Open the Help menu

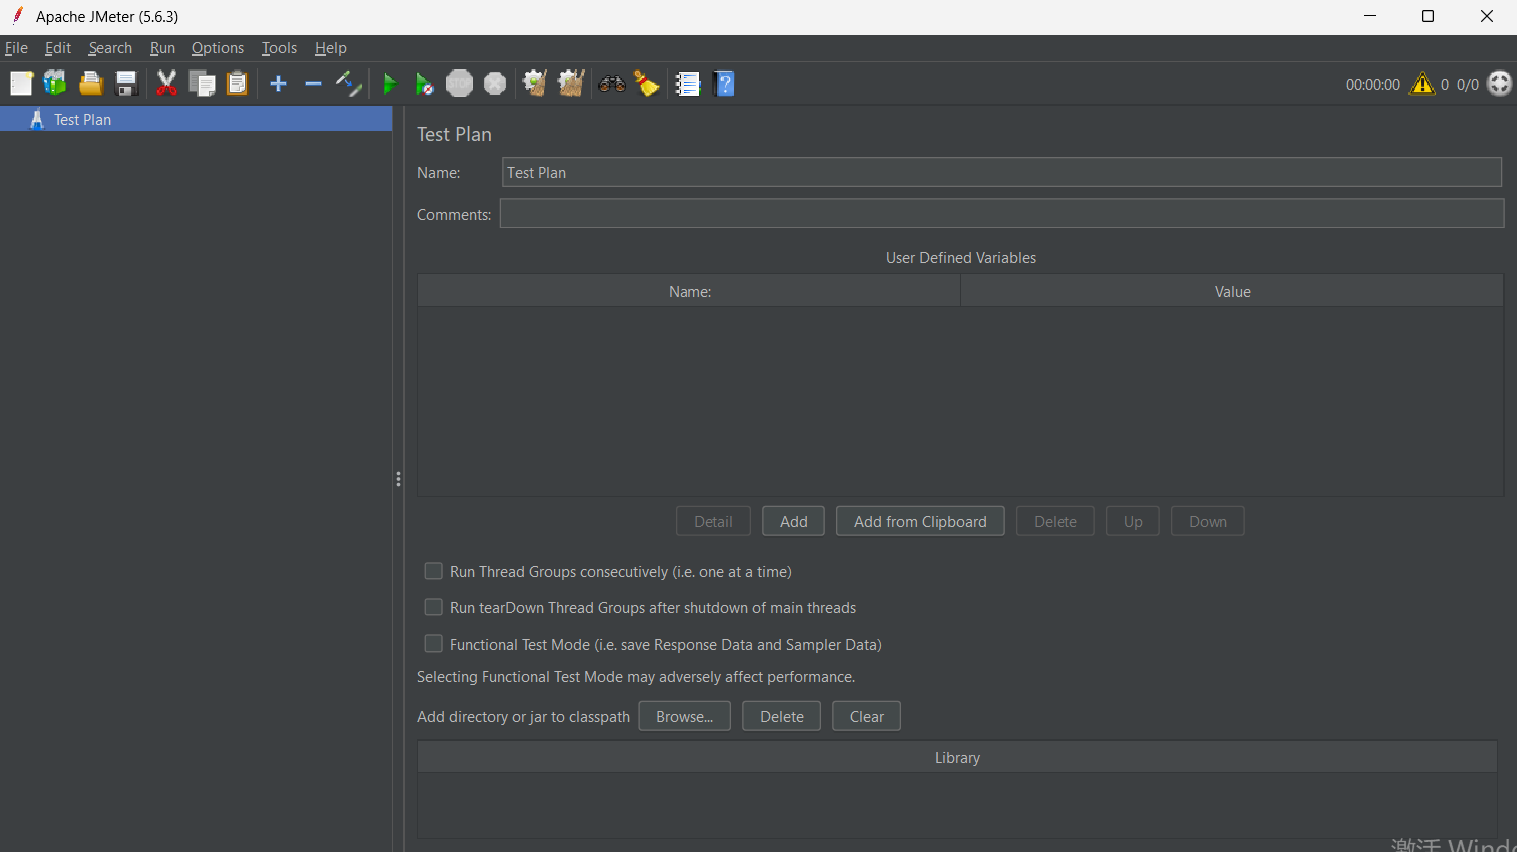coord(330,48)
